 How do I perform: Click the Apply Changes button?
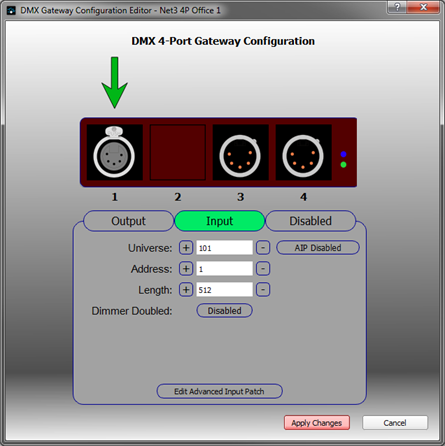pos(317,423)
